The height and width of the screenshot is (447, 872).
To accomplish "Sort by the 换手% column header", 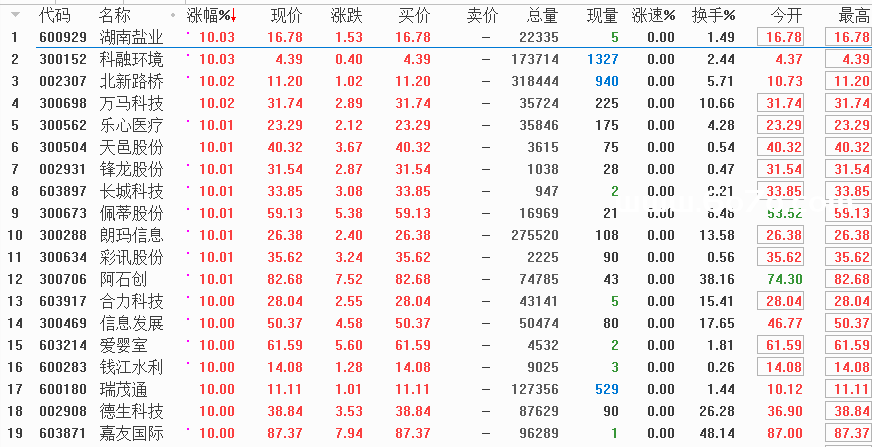I will 714,16.
